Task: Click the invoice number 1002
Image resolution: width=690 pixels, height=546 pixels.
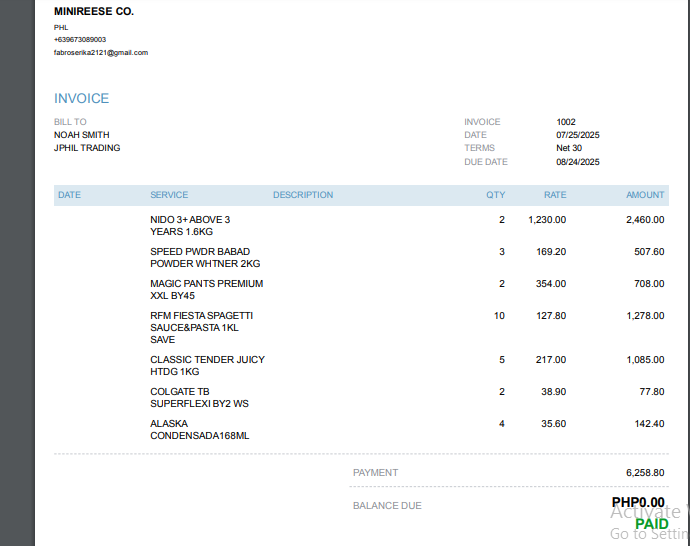Action: 566,122
